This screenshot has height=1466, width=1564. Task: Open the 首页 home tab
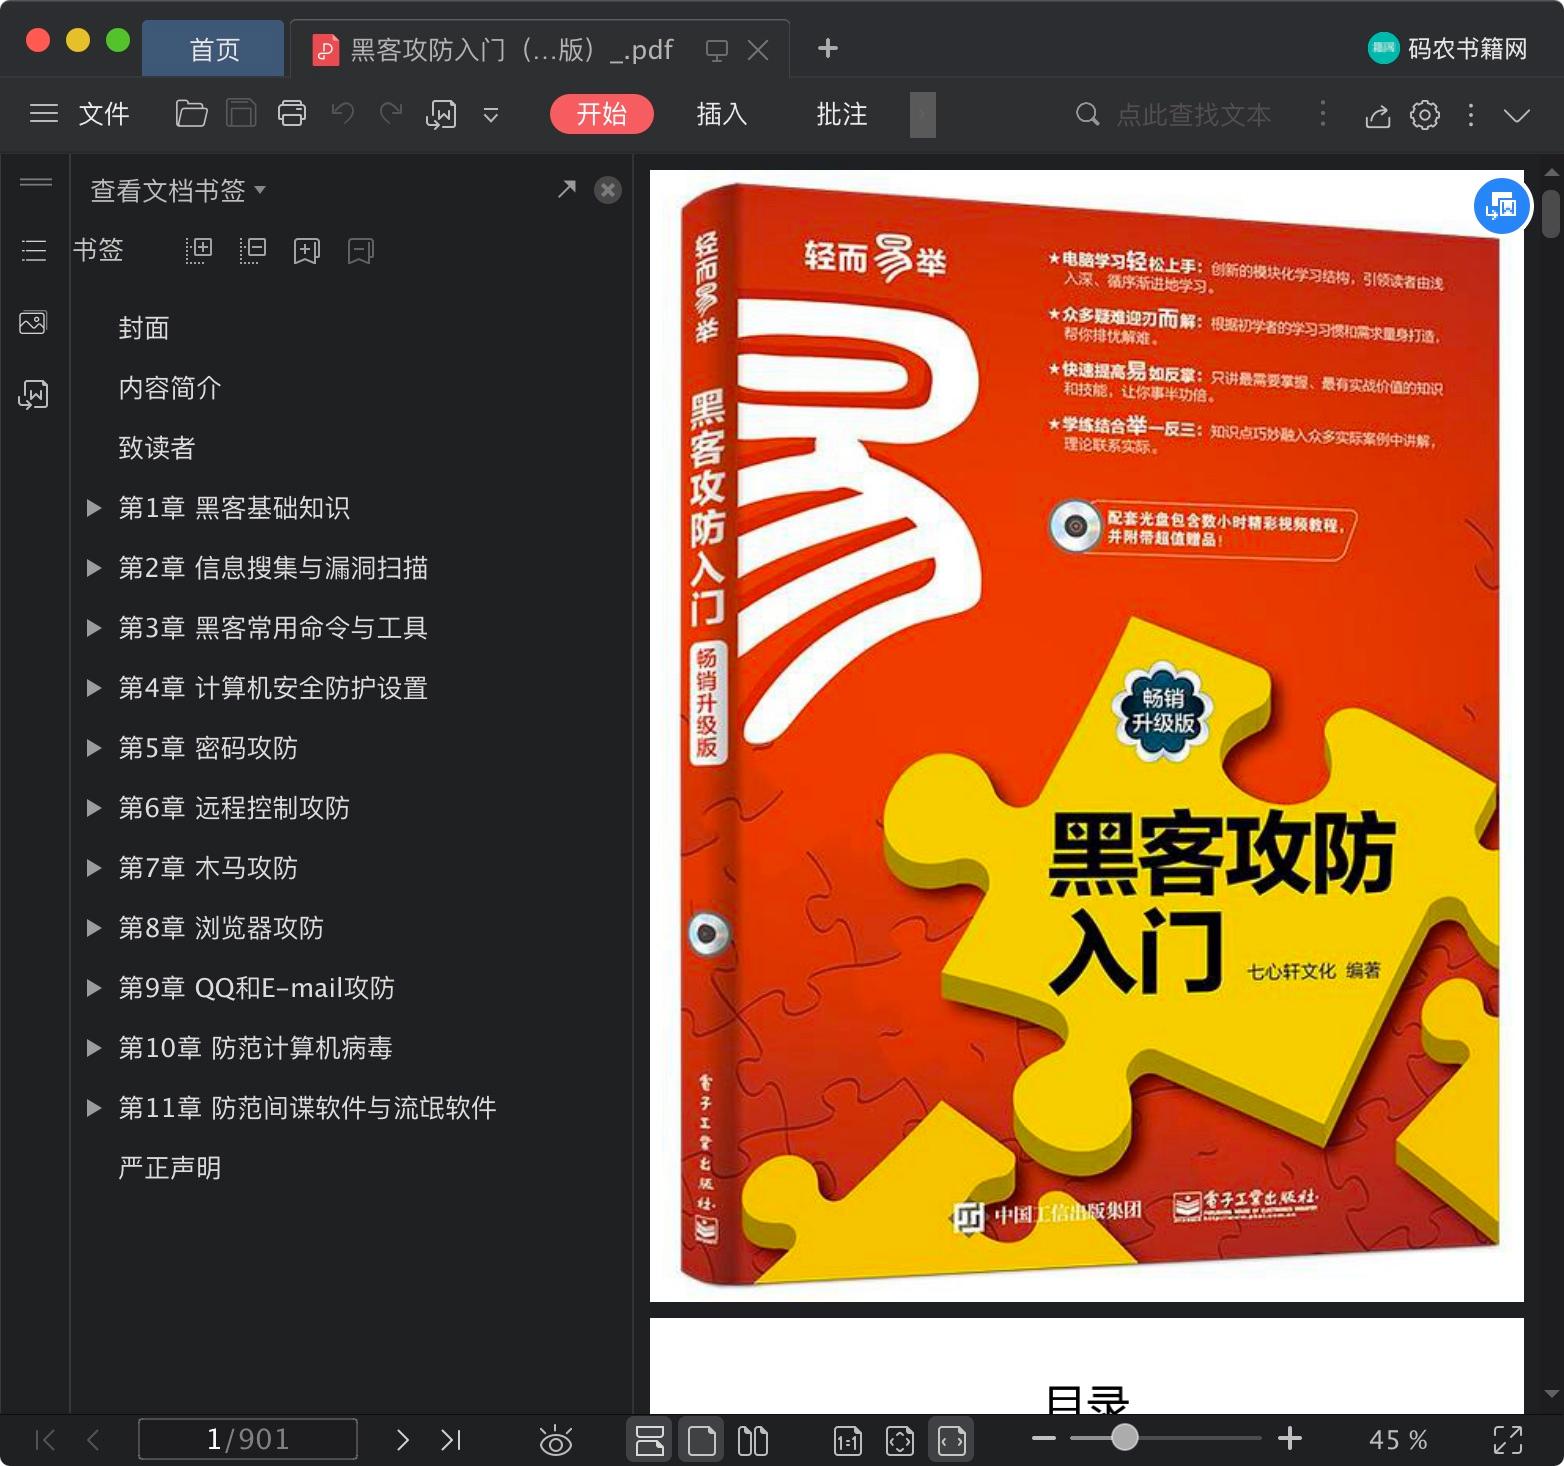pos(214,49)
